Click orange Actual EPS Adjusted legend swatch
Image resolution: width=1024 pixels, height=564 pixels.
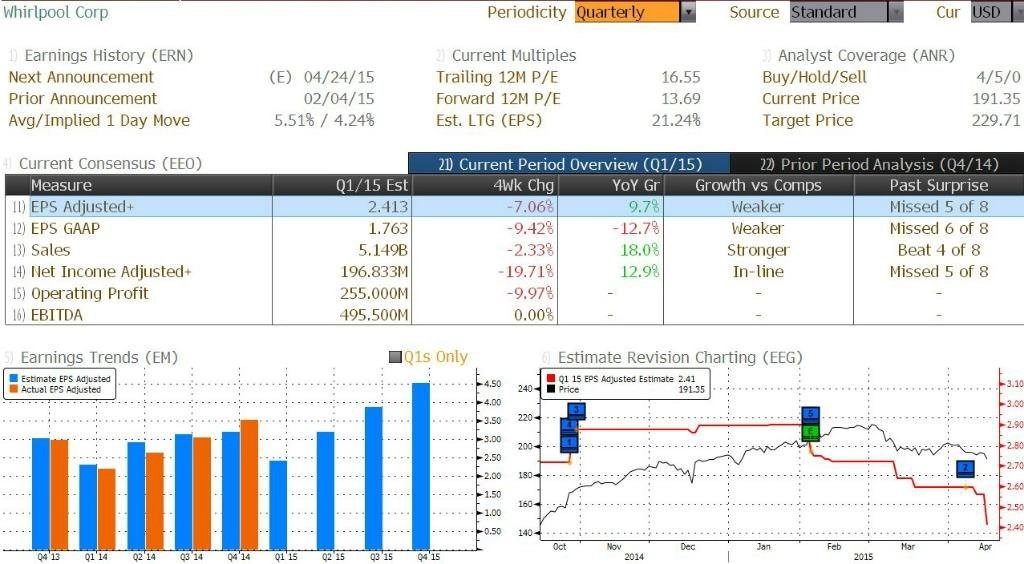(14, 389)
